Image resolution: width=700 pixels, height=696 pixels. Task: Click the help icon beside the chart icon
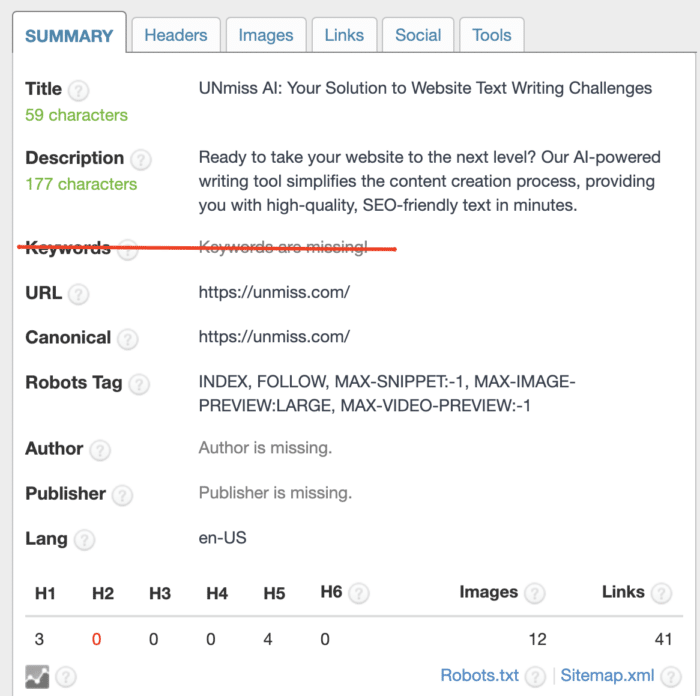point(66,677)
